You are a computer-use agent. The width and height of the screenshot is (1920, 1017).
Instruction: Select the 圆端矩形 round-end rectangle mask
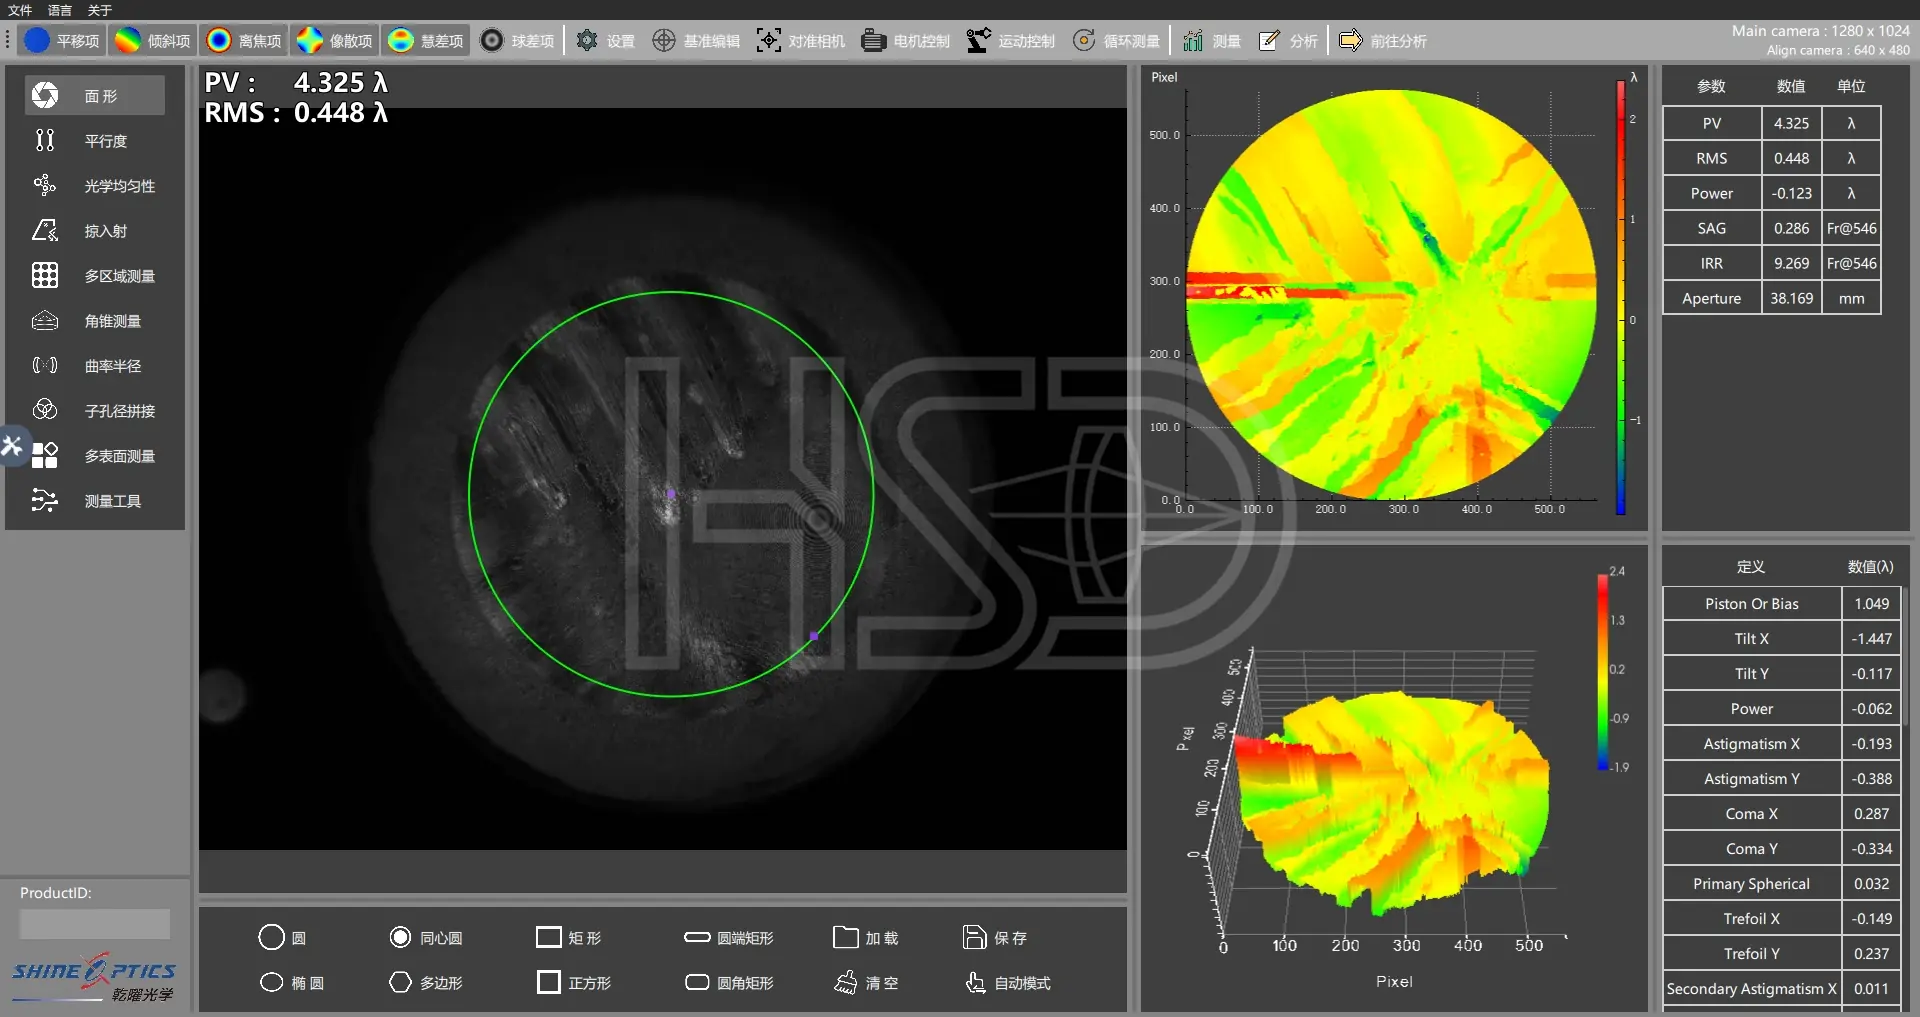click(x=729, y=938)
